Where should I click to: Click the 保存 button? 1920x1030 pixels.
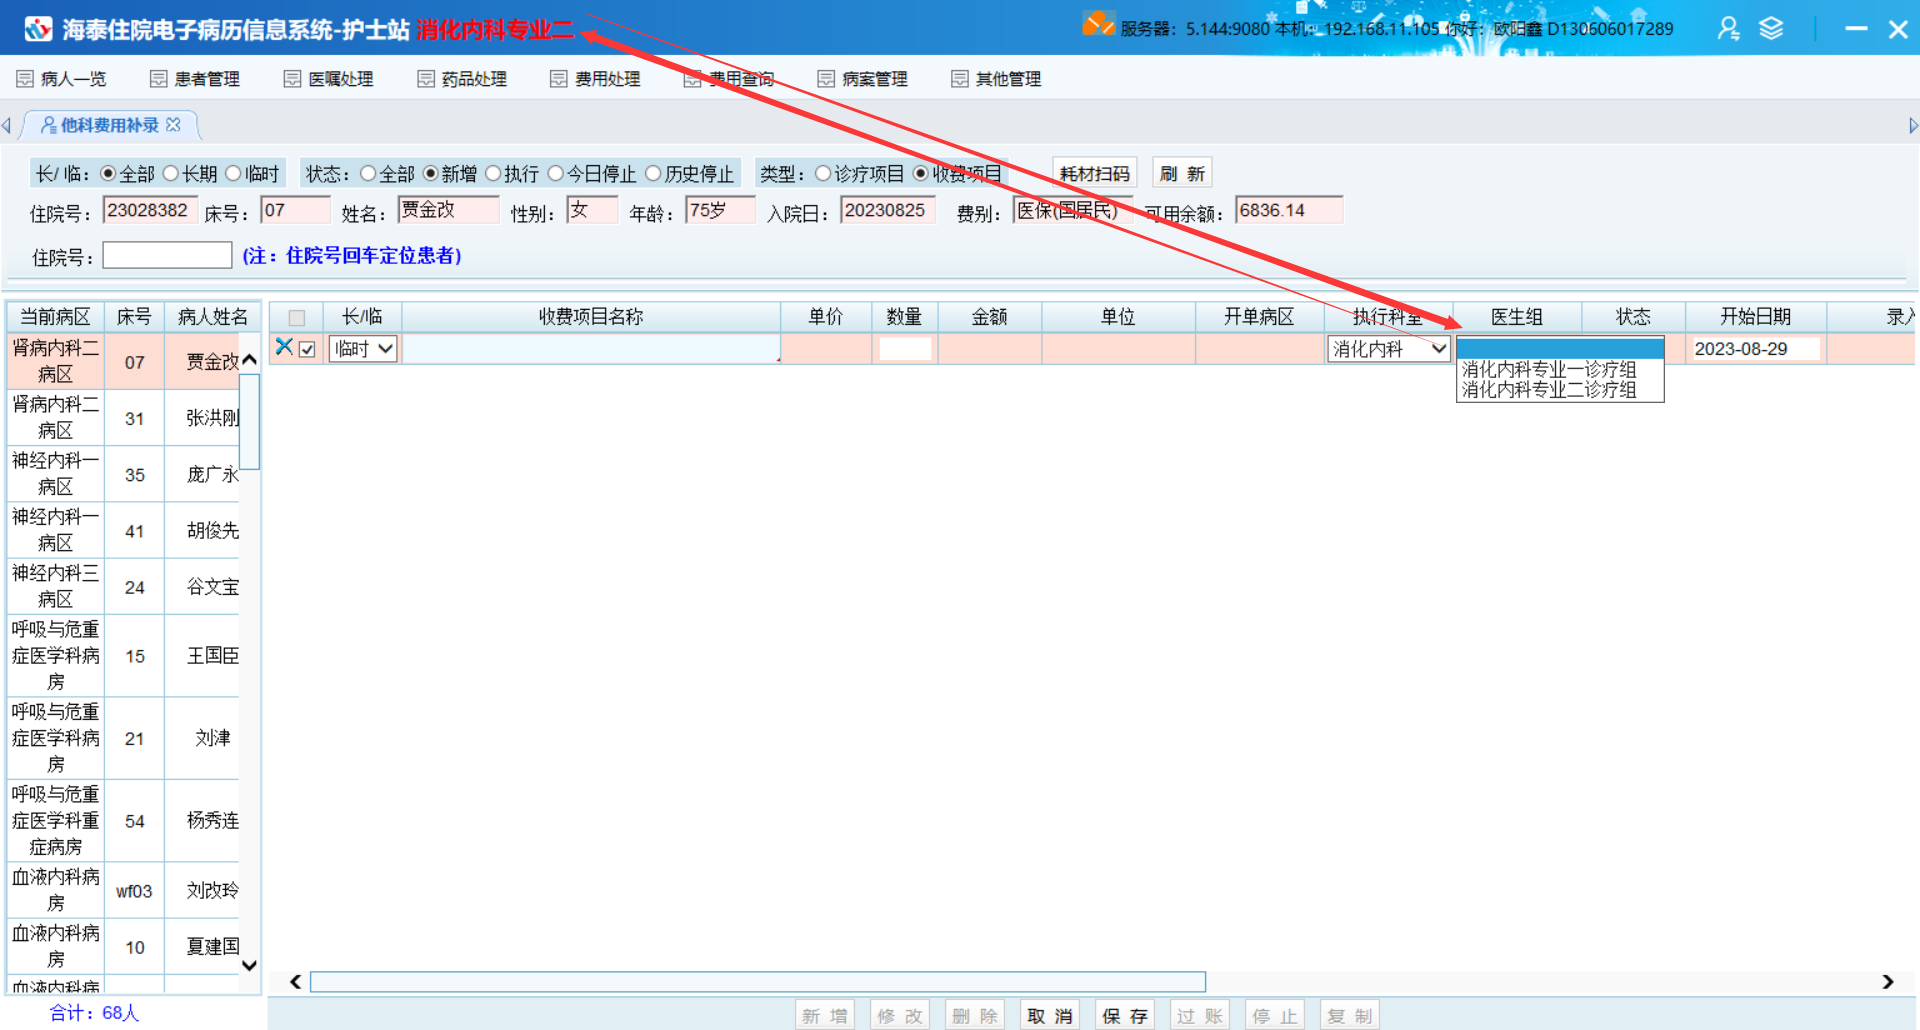(x=1125, y=1016)
